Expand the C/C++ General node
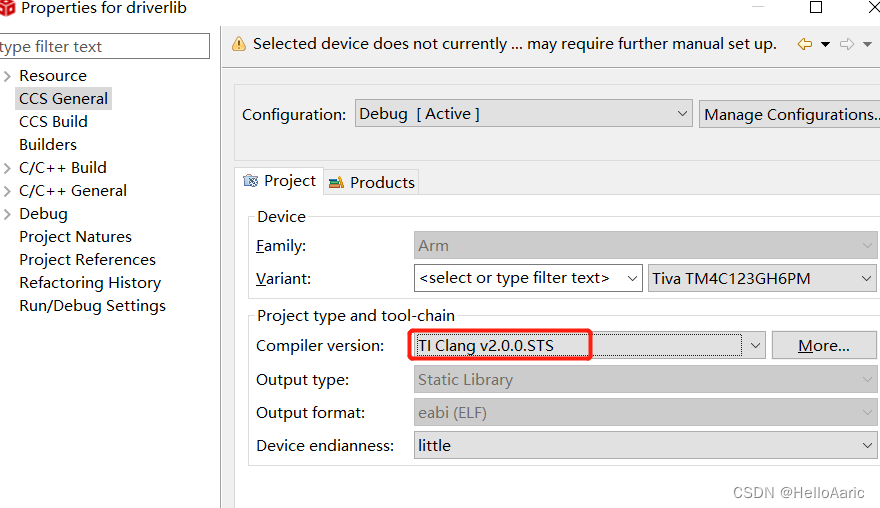 coord(8,191)
